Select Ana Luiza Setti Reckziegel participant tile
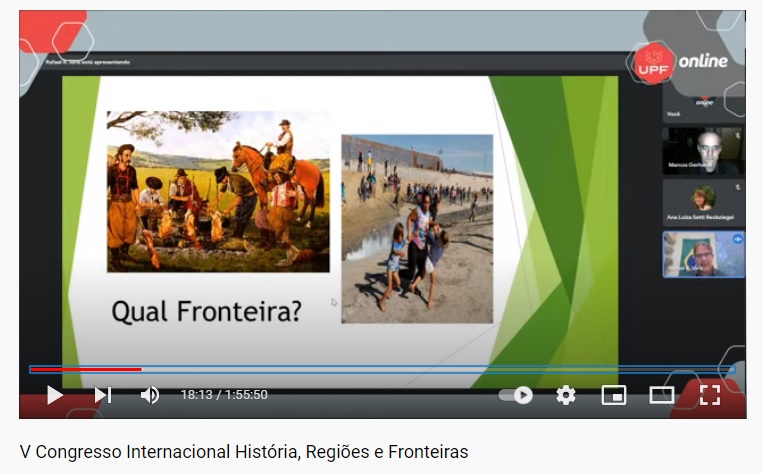763x473 pixels. pos(703,202)
